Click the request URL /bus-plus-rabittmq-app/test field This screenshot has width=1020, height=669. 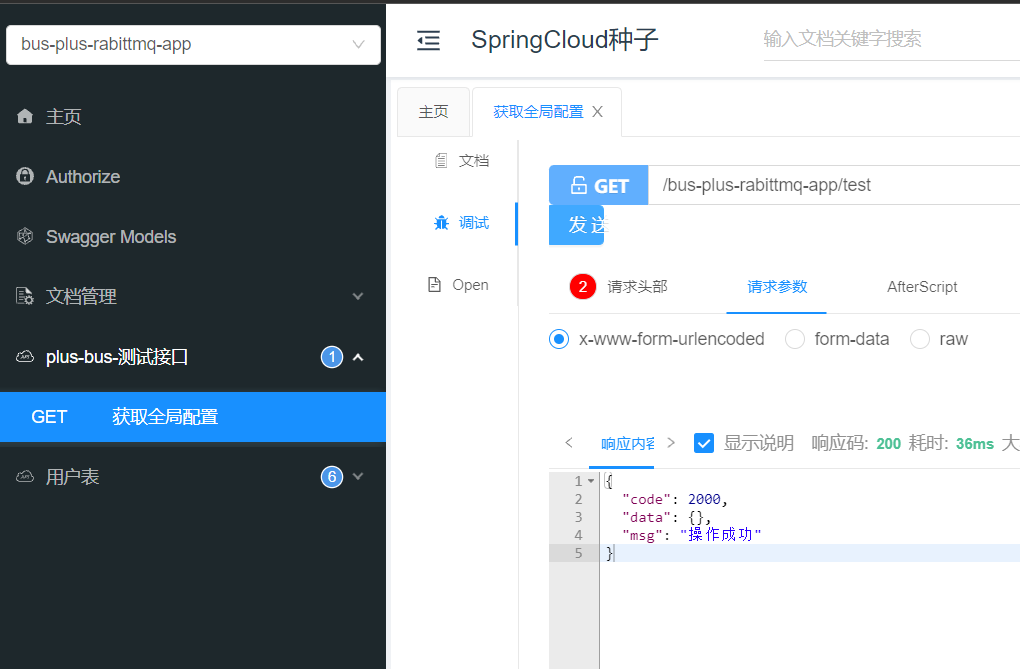[834, 185]
